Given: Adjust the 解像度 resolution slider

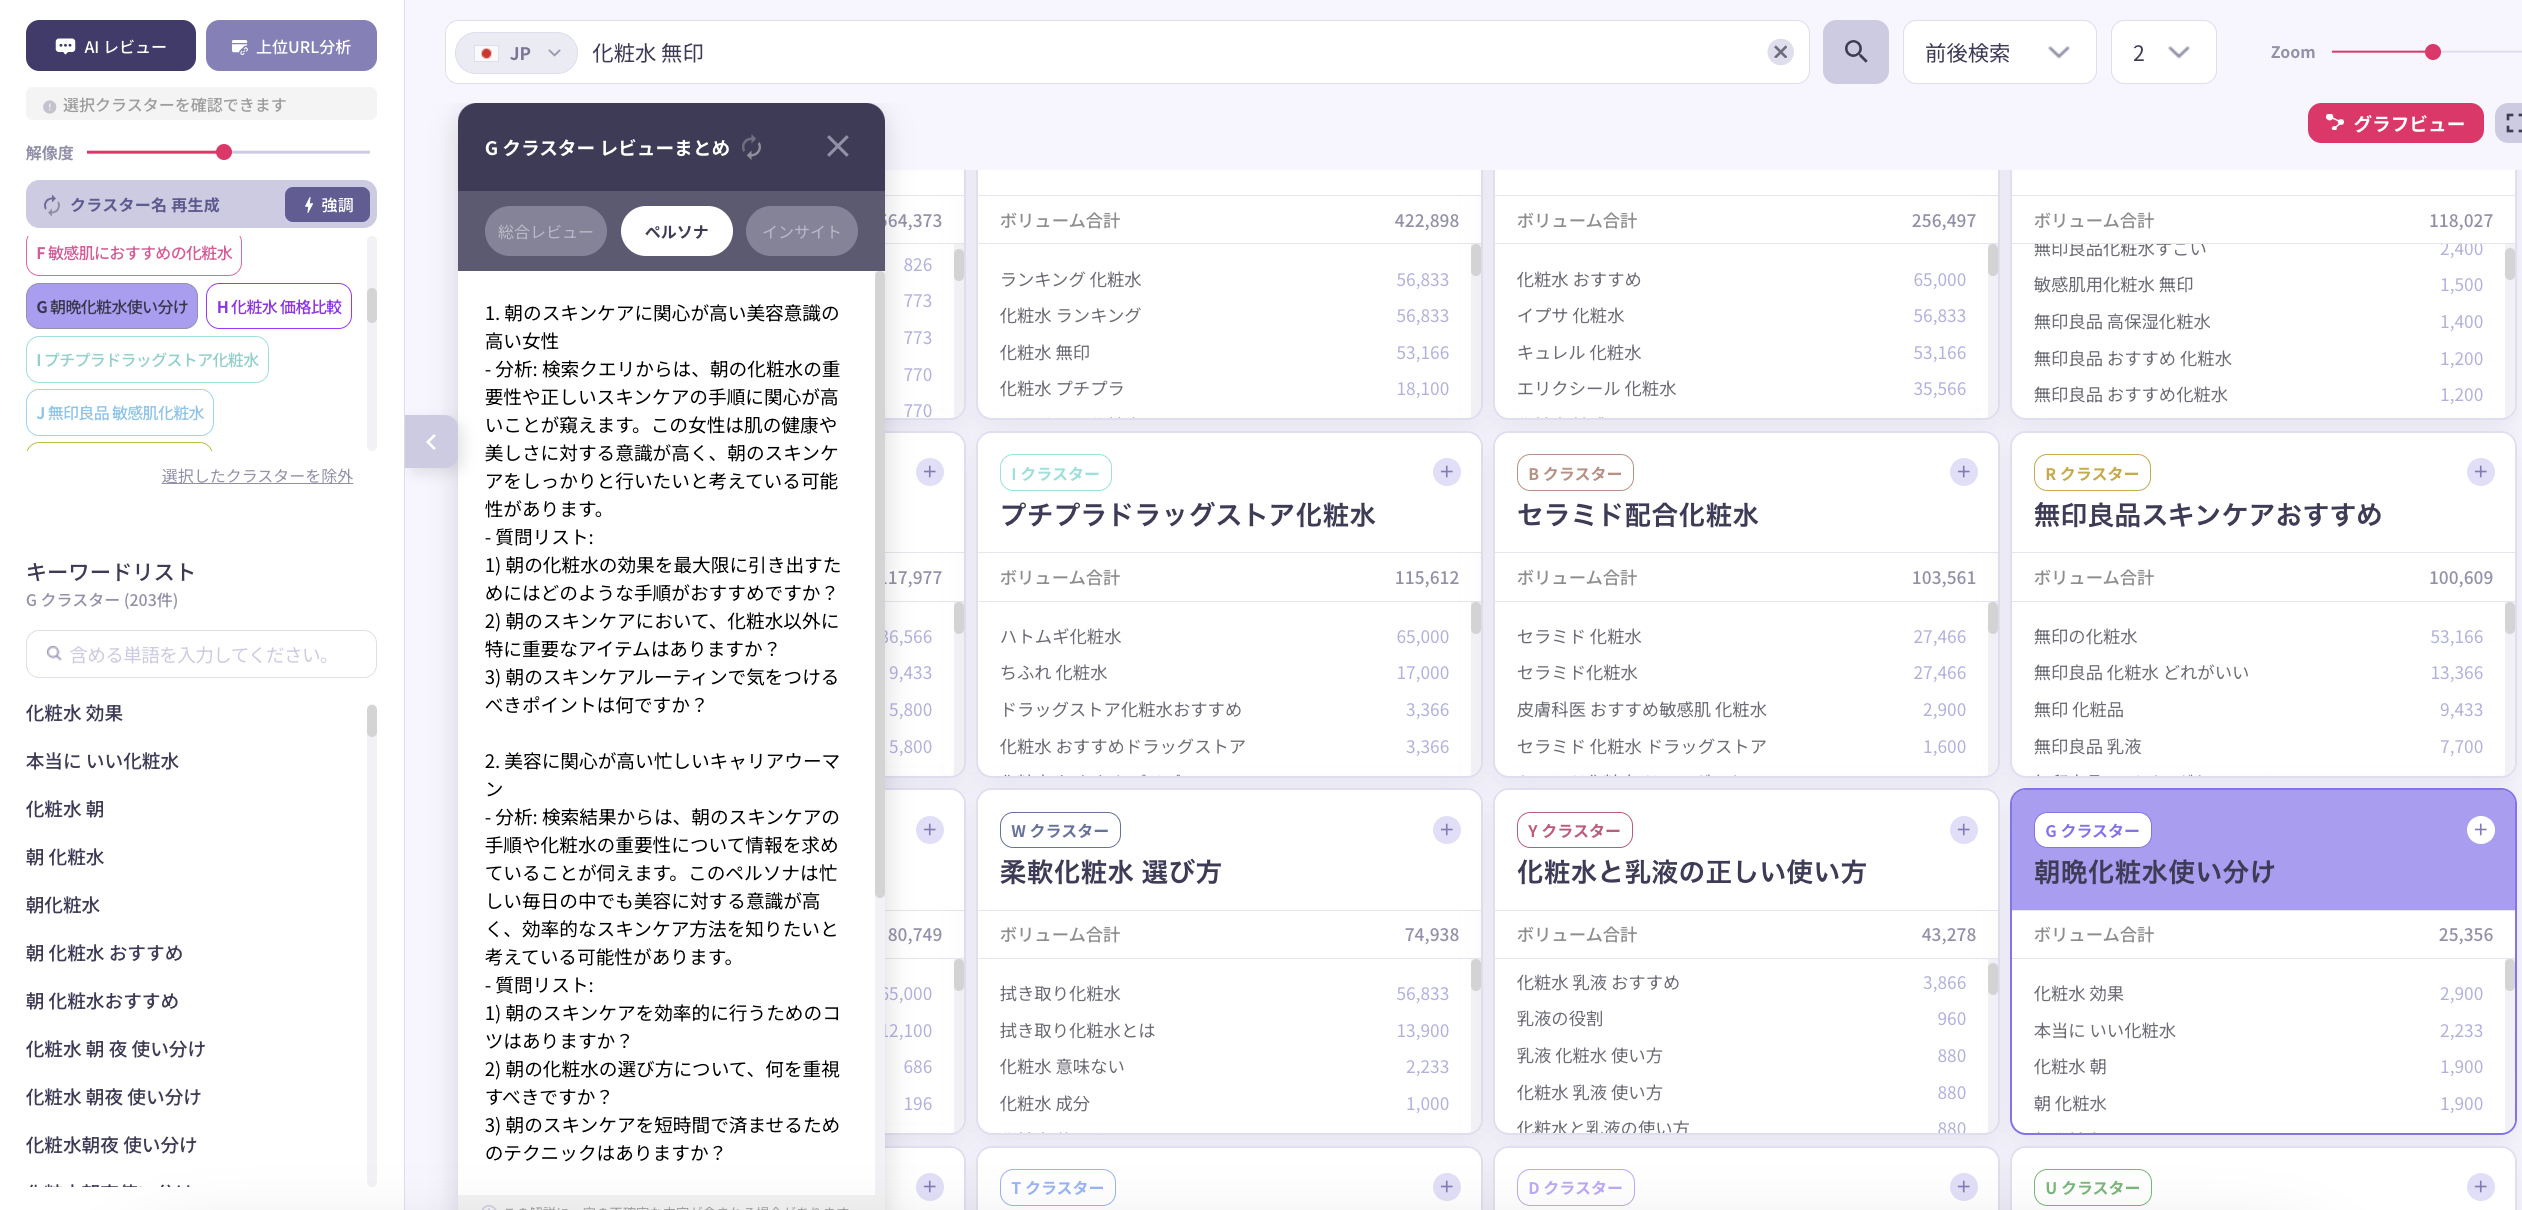Looking at the screenshot, I should [223, 152].
